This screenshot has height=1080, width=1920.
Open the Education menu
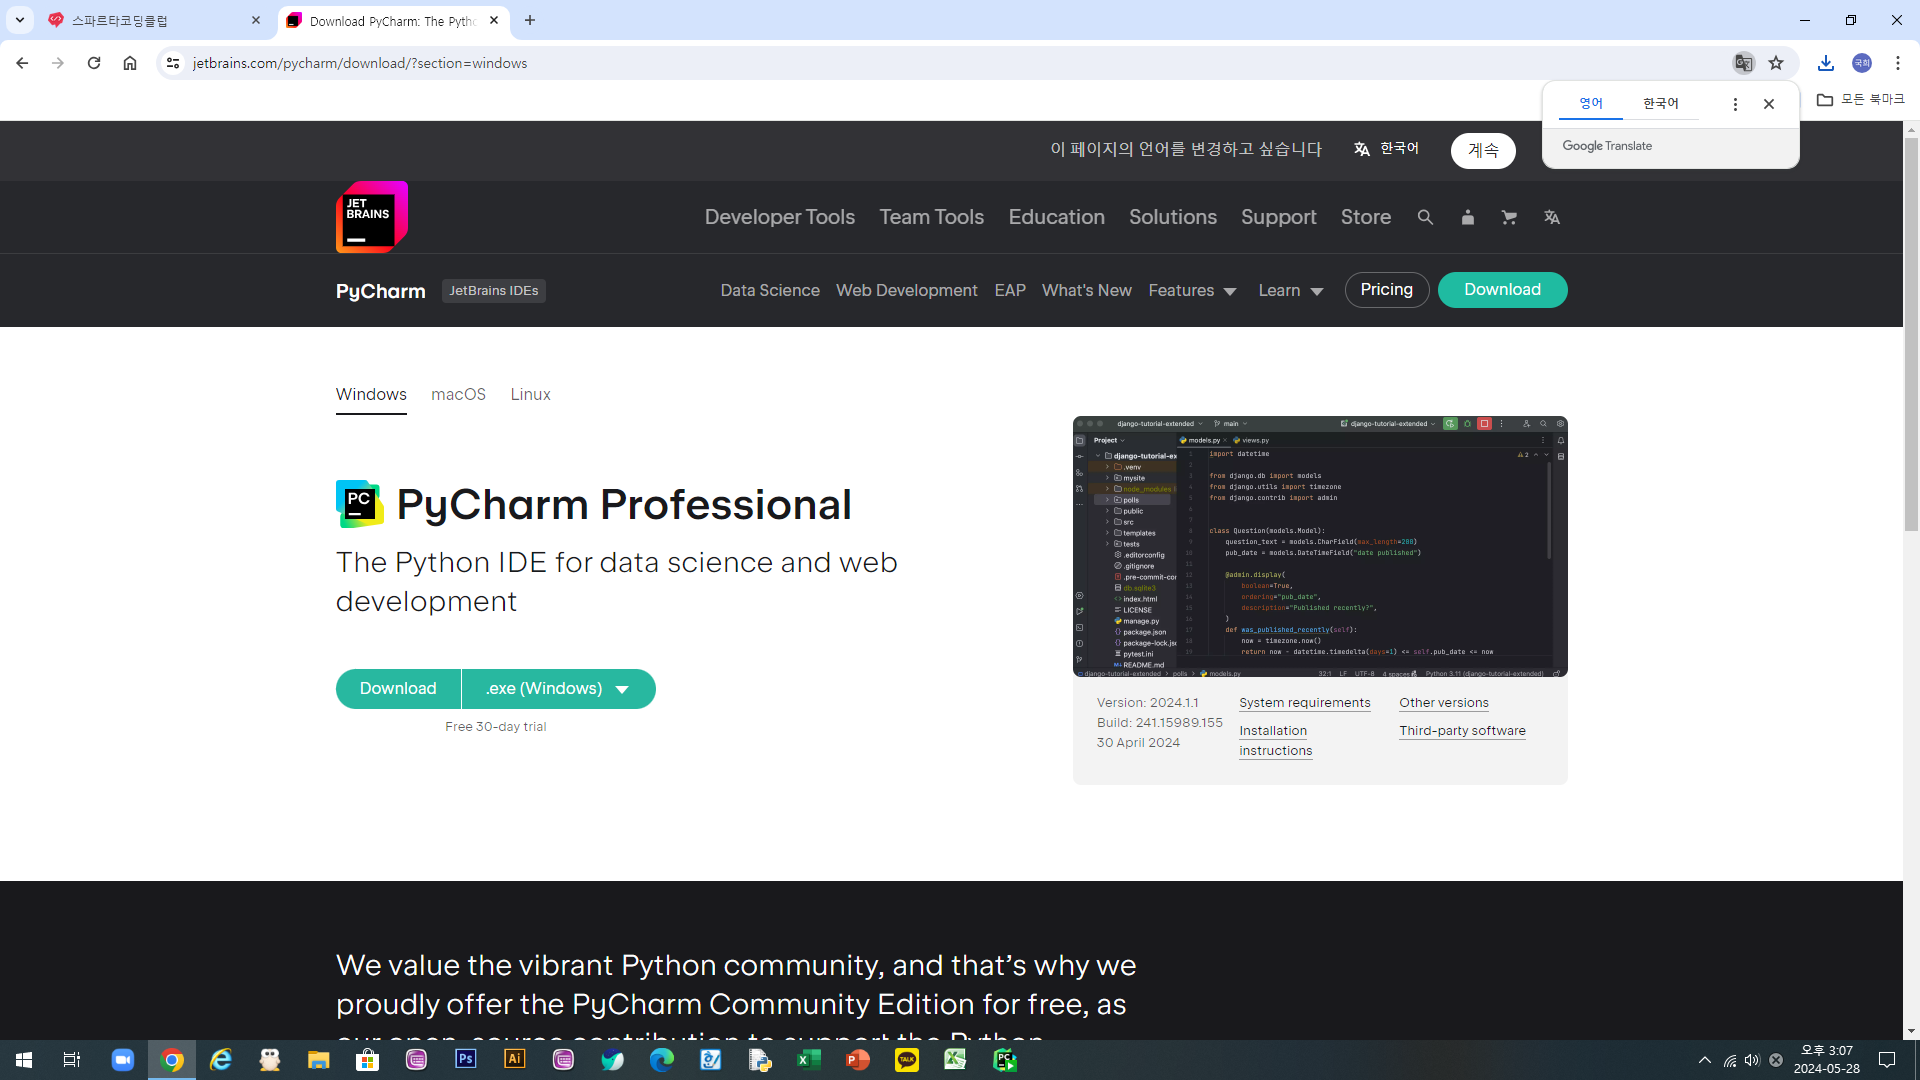point(1057,217)
